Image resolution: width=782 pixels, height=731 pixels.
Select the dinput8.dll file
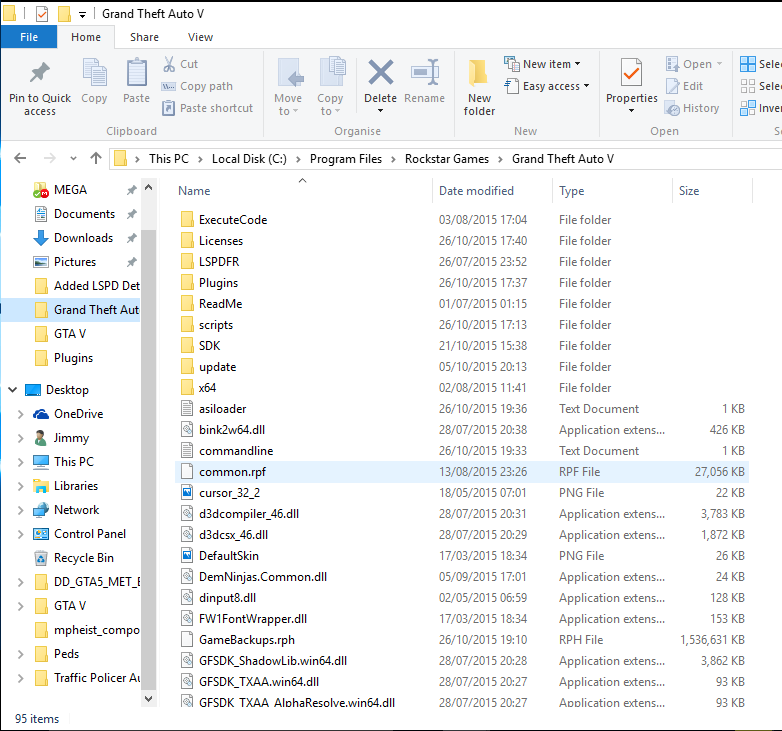tap(462, 597)
